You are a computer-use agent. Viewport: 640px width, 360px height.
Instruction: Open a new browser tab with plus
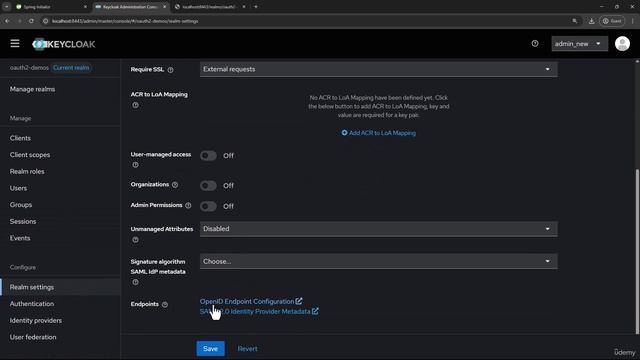(x=256, y=7)
